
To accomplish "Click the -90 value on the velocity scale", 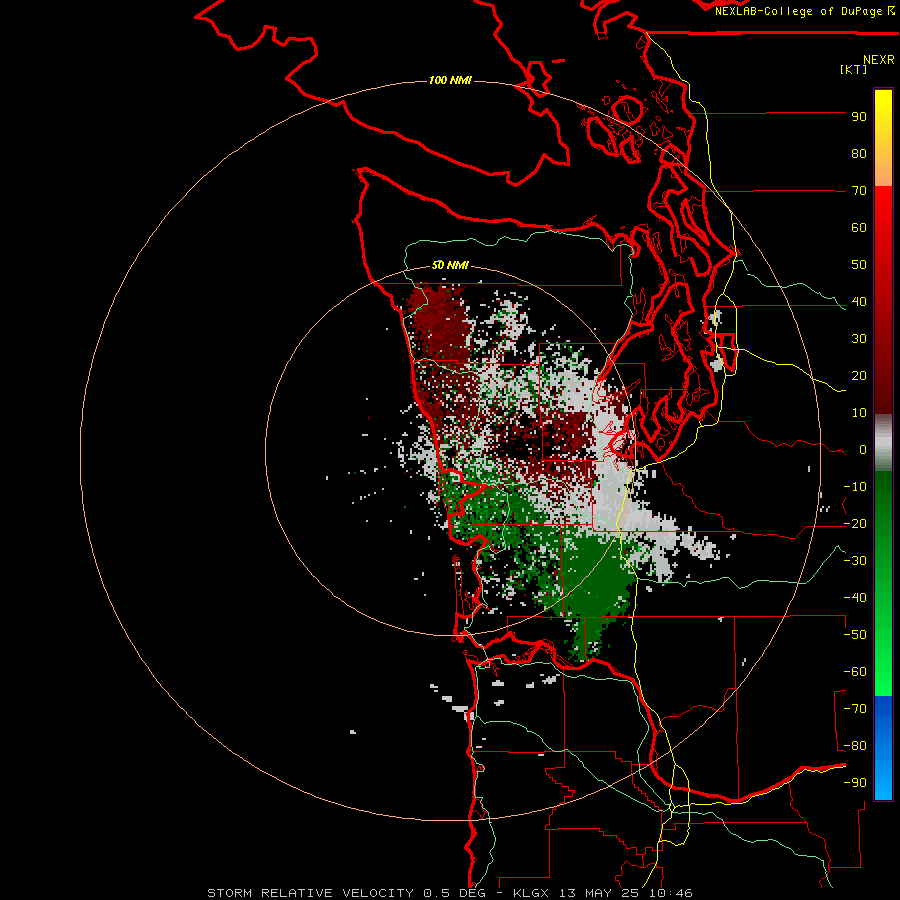I will pos(855,783).
